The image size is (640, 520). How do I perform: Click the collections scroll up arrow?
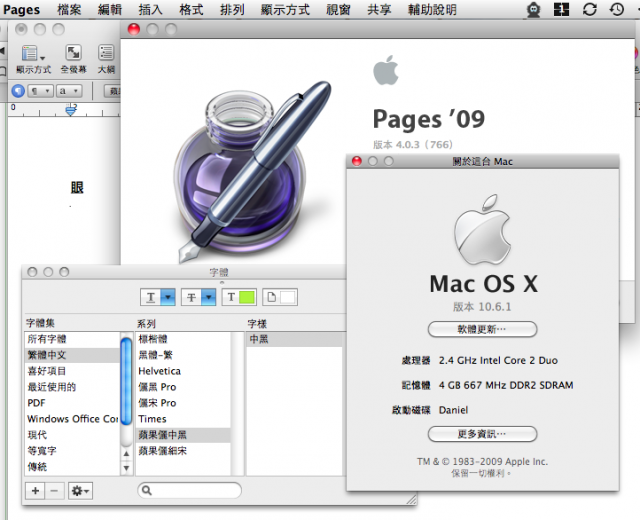[x=127, y=453]
